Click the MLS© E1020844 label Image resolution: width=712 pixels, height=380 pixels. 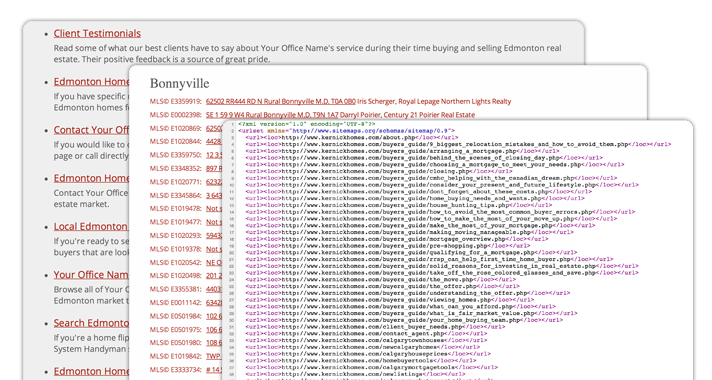[176, 142]
